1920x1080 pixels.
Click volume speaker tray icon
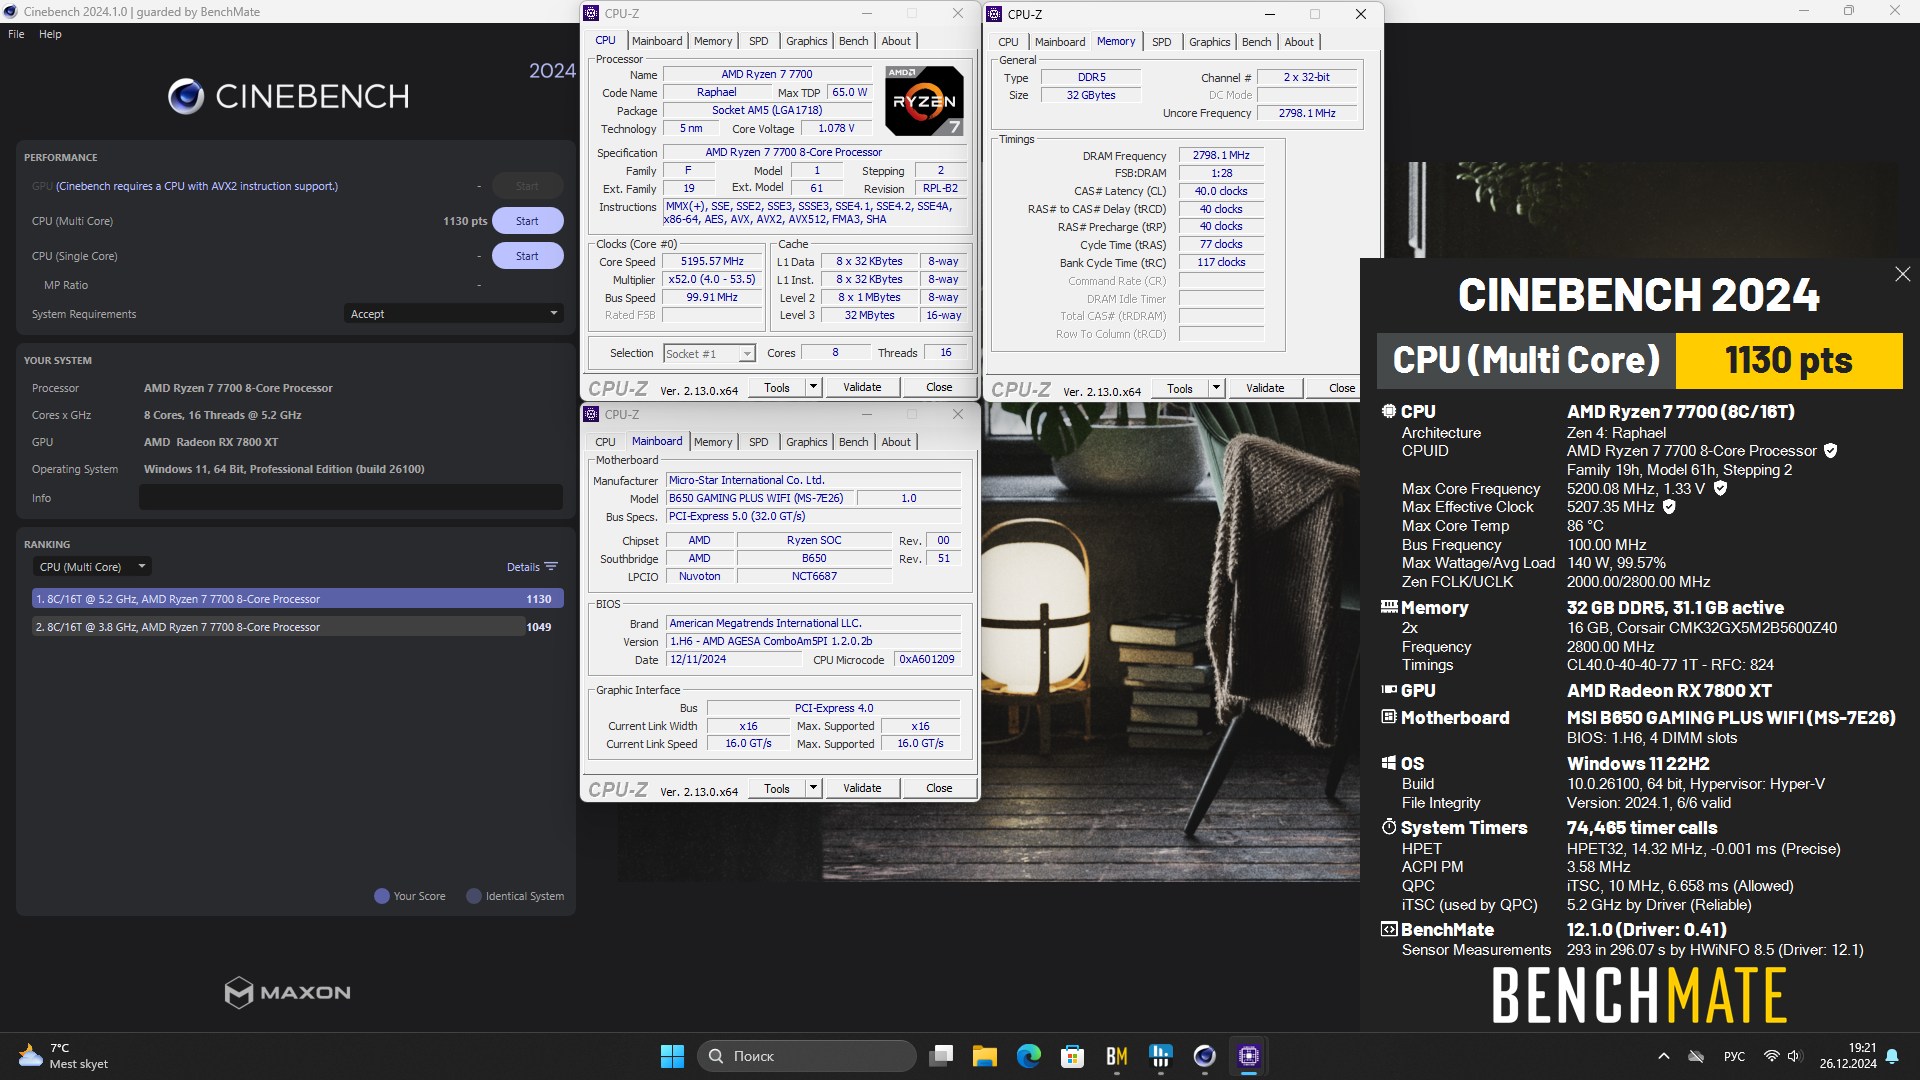[x=1793, y=1056]
